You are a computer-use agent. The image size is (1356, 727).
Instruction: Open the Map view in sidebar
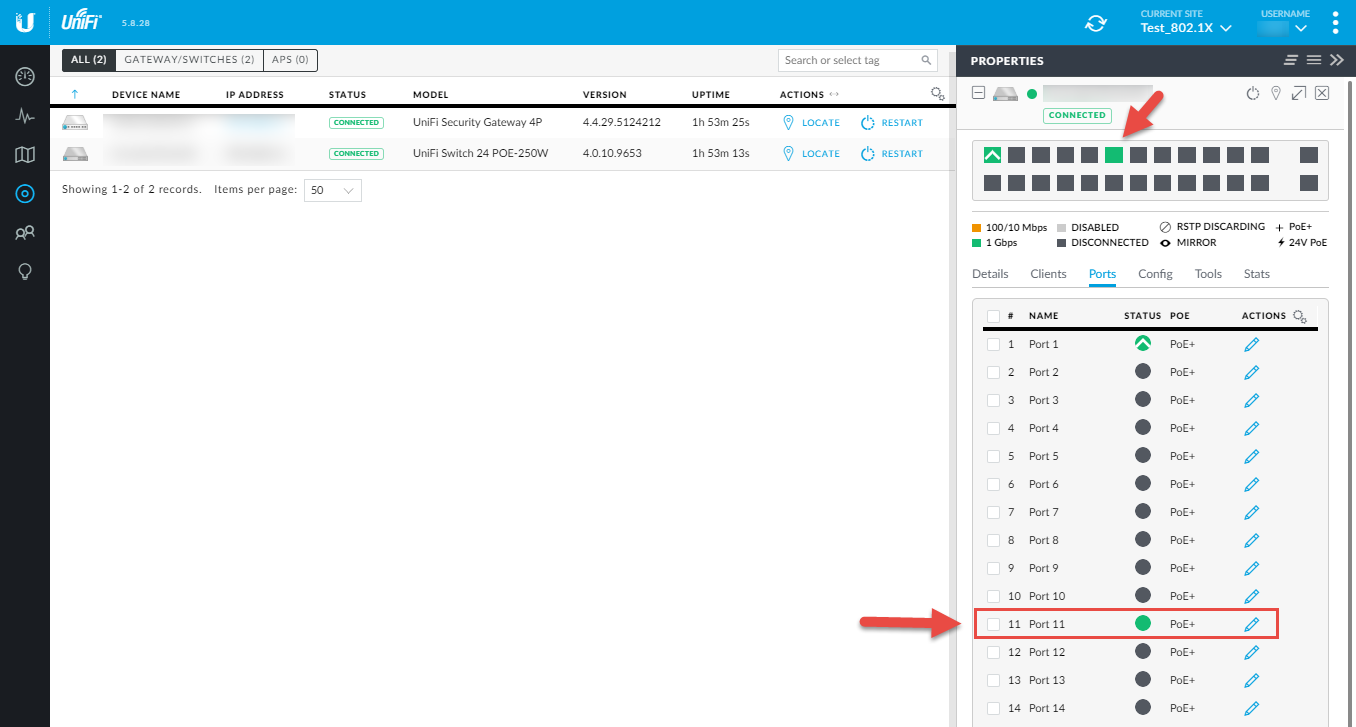coord(25,154)
